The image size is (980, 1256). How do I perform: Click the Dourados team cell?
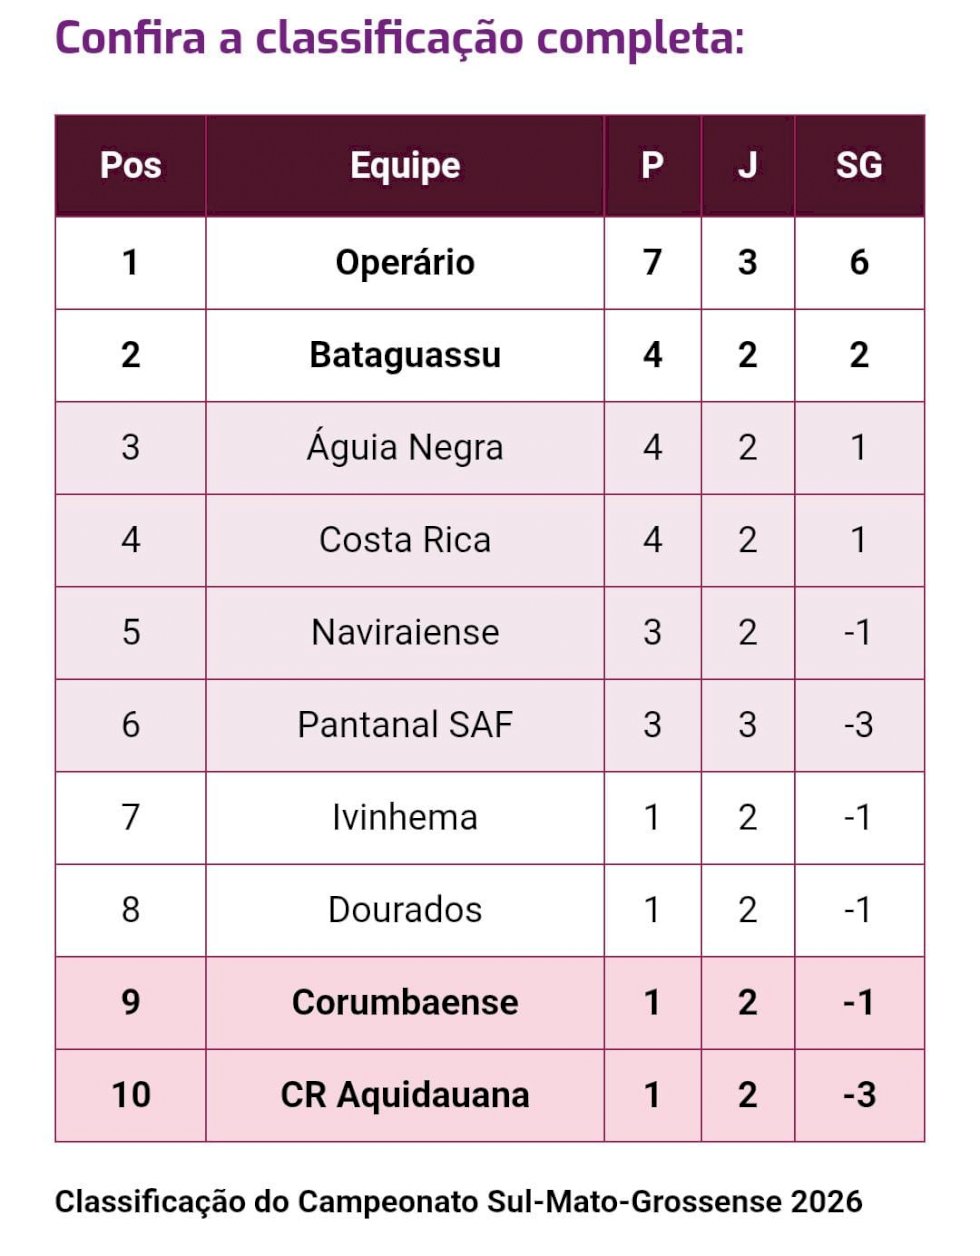[405, 910]
